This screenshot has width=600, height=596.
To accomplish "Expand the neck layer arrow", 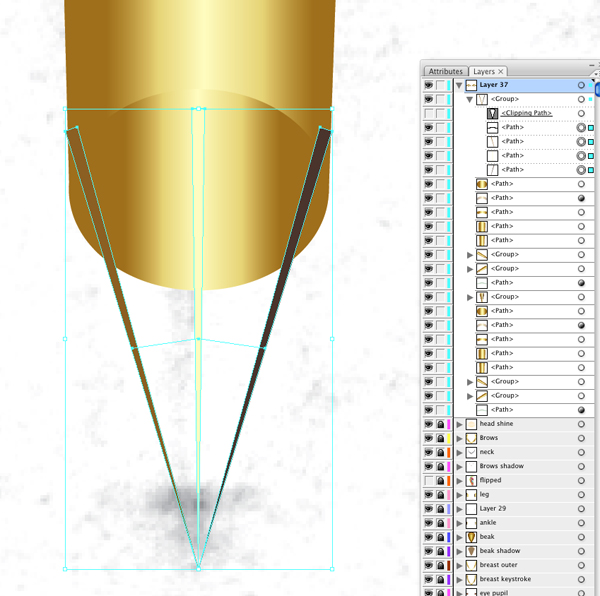I will 460,453.
